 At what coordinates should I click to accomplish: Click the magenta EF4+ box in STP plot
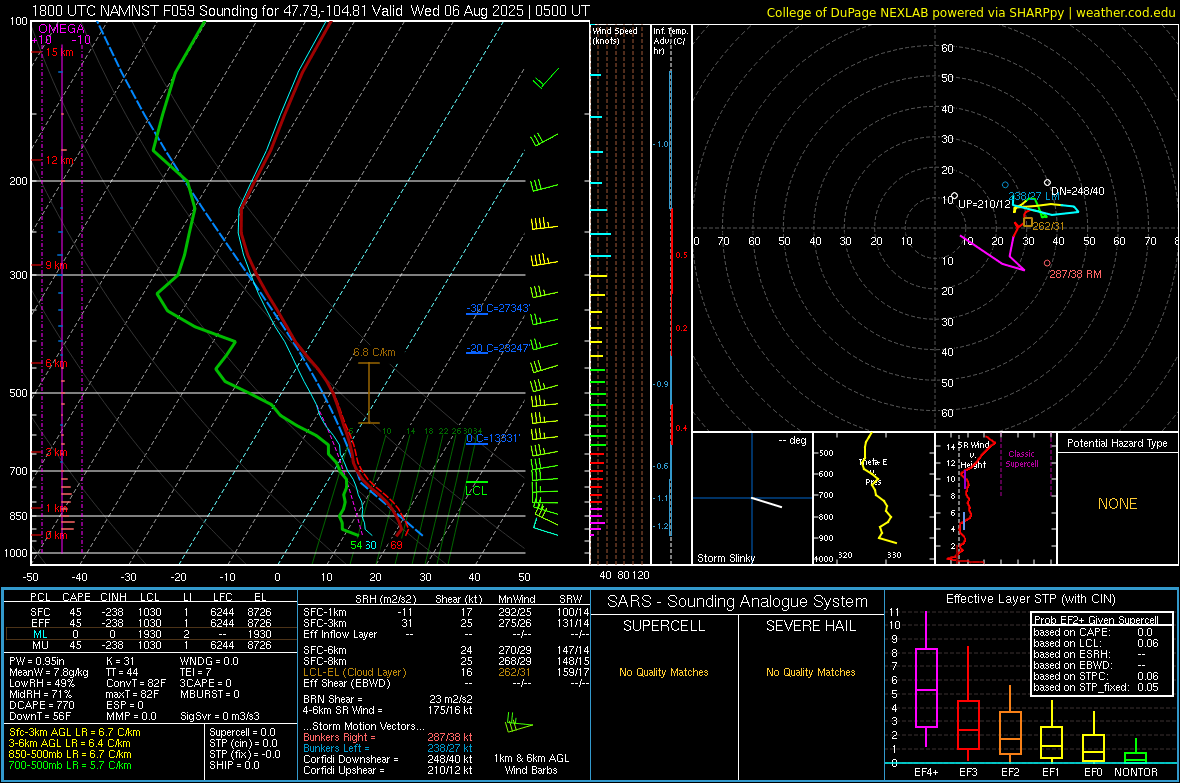(x=926, y=687)
